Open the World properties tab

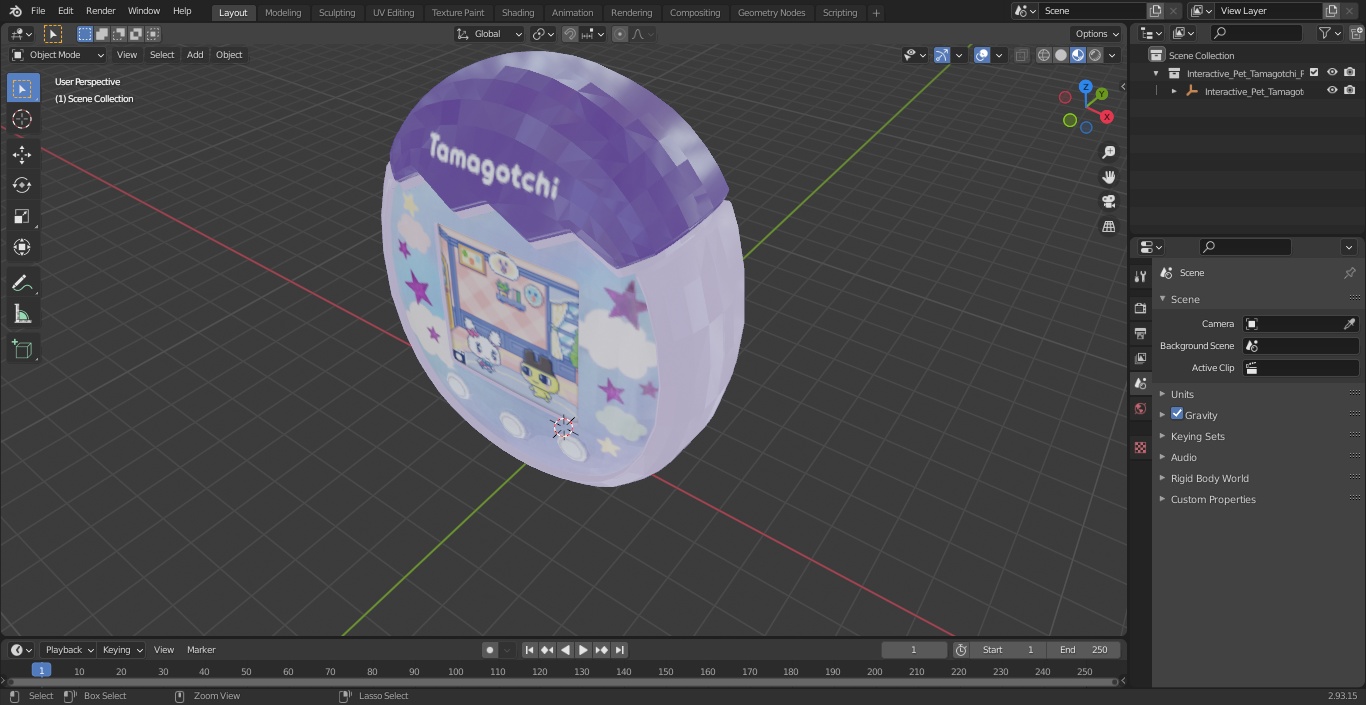tap(1140, 408)
